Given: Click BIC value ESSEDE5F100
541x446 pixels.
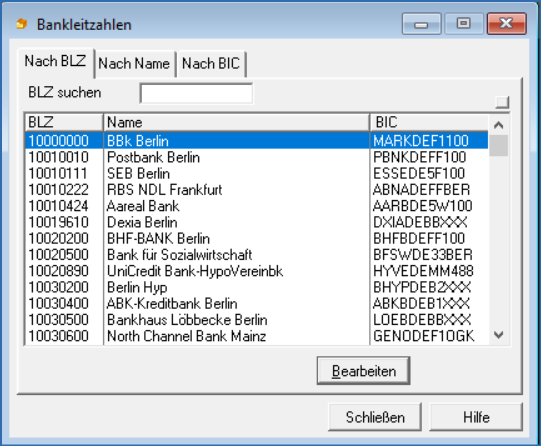Looking at the screenshot, I should click(x=419, y=174).
